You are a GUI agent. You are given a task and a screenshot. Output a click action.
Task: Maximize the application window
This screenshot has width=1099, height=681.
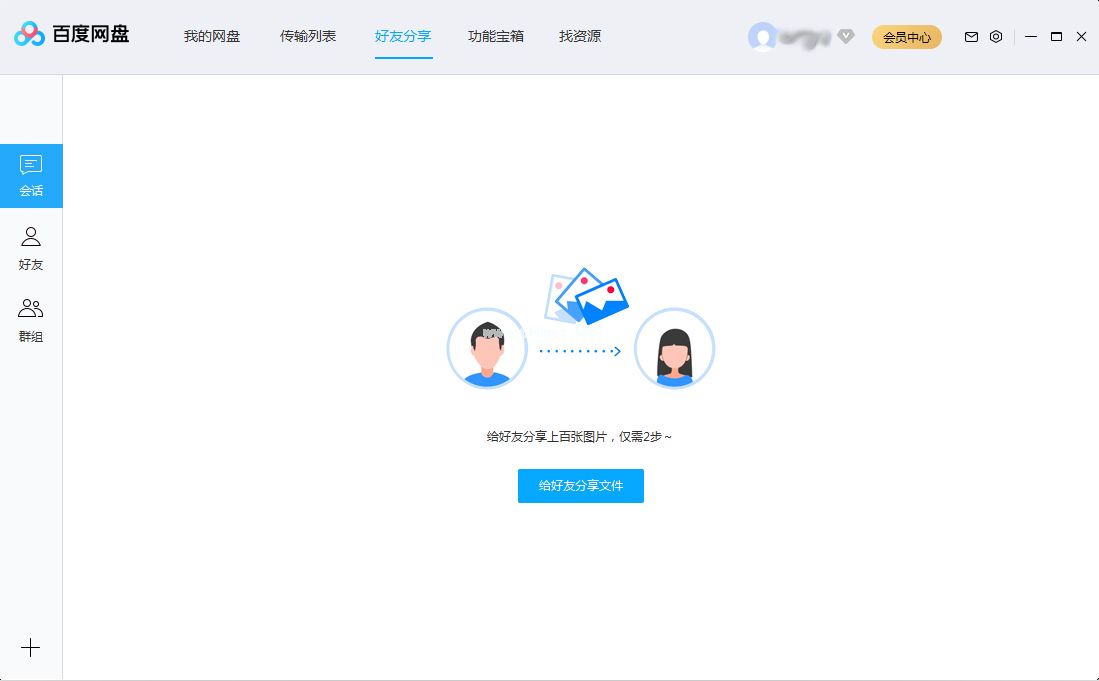click(1056, 36)
